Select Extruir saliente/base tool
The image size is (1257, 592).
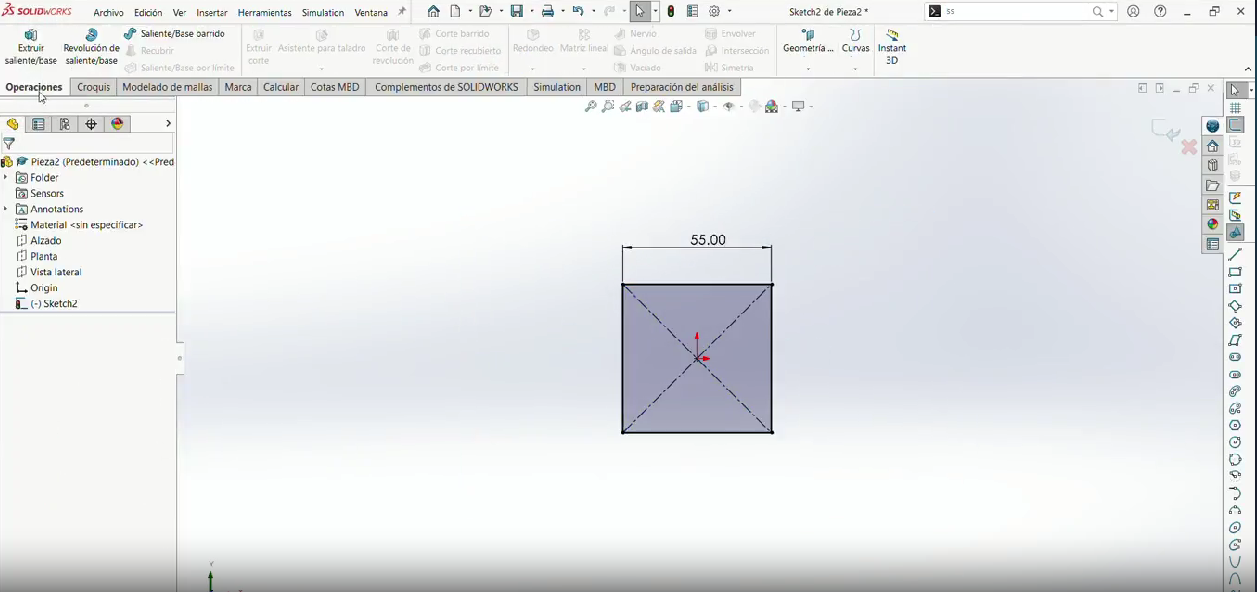31,47
